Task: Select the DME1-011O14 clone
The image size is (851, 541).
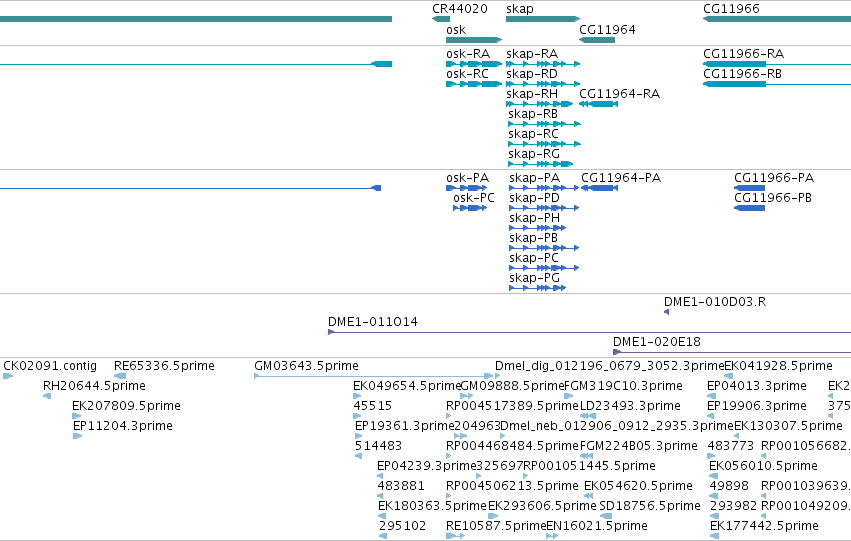Action: pyautogui.click(x=589, y=332)
